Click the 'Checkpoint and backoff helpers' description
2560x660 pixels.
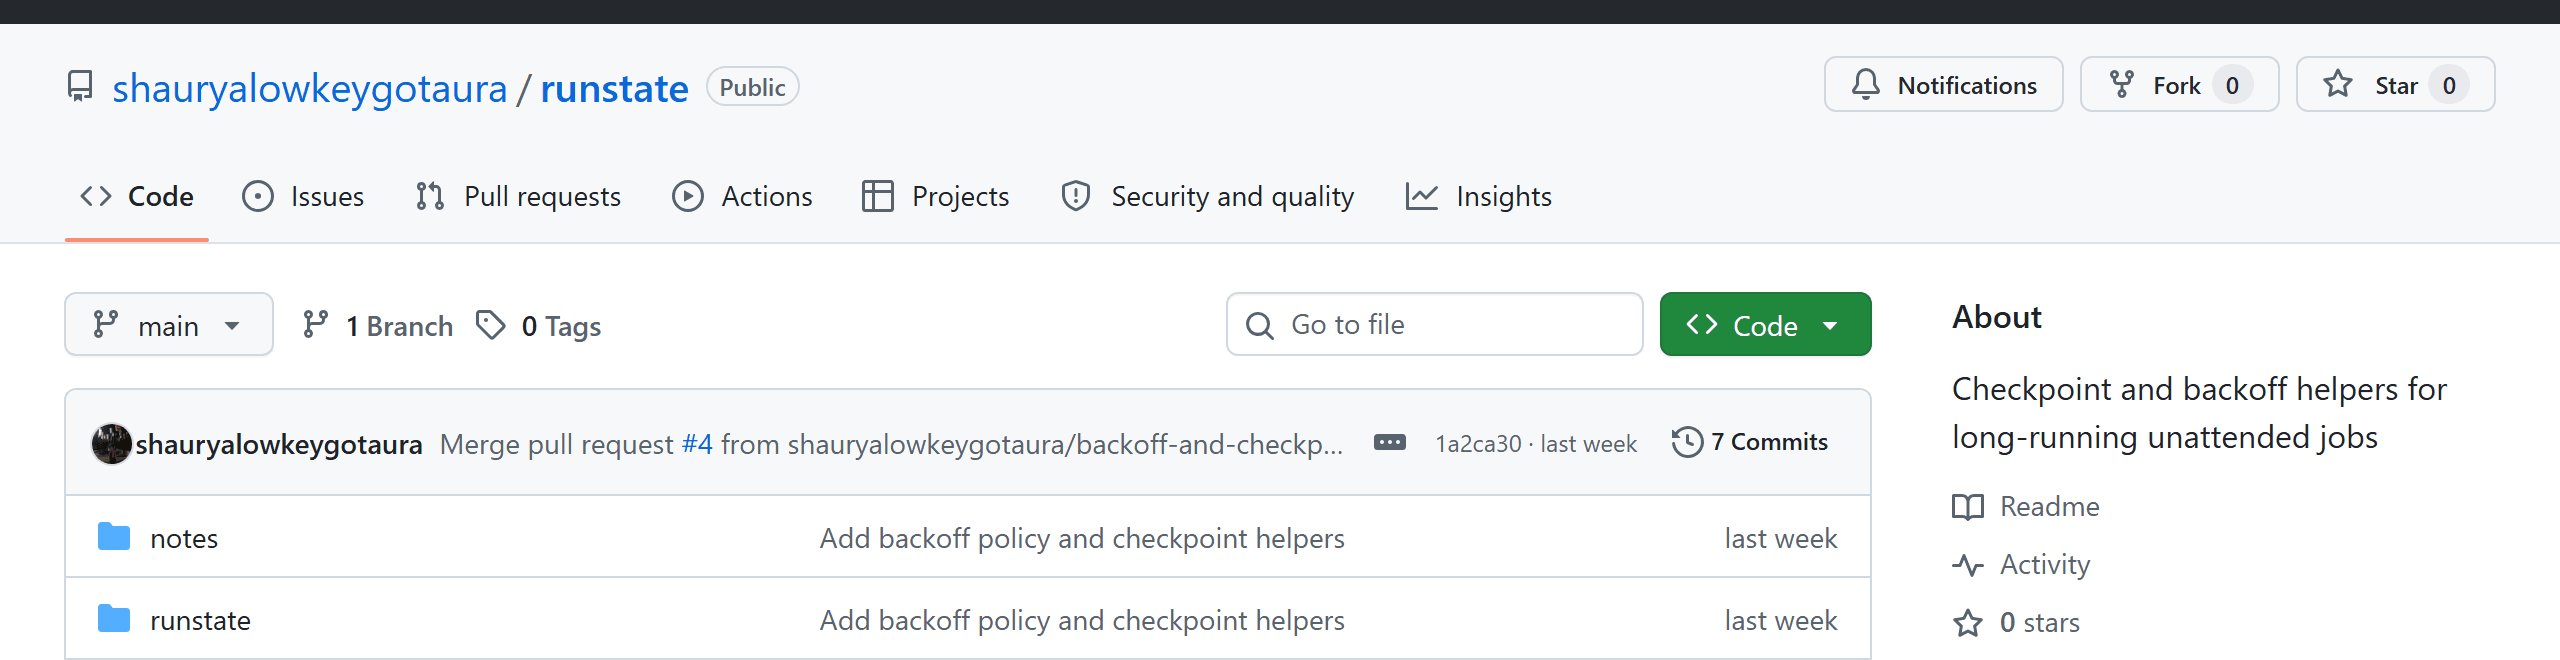(x=2199, y=413)
